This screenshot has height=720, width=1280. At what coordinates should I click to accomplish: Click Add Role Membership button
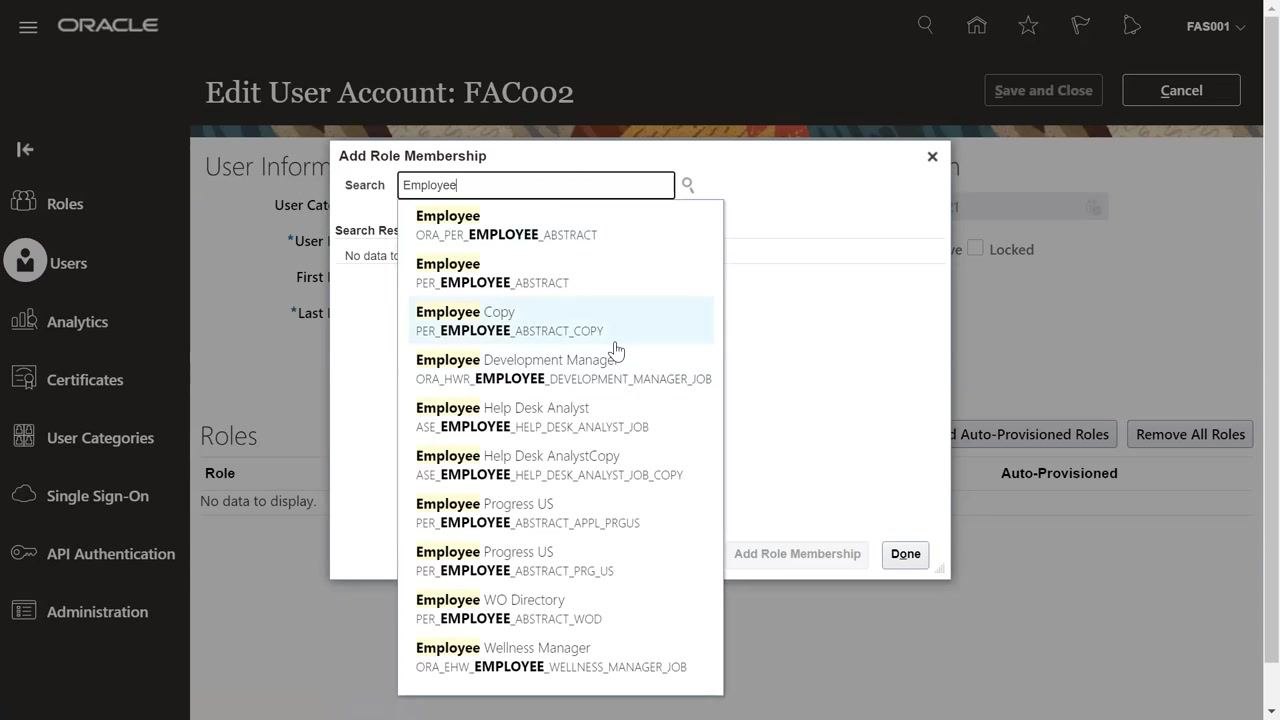pos(797,554)
